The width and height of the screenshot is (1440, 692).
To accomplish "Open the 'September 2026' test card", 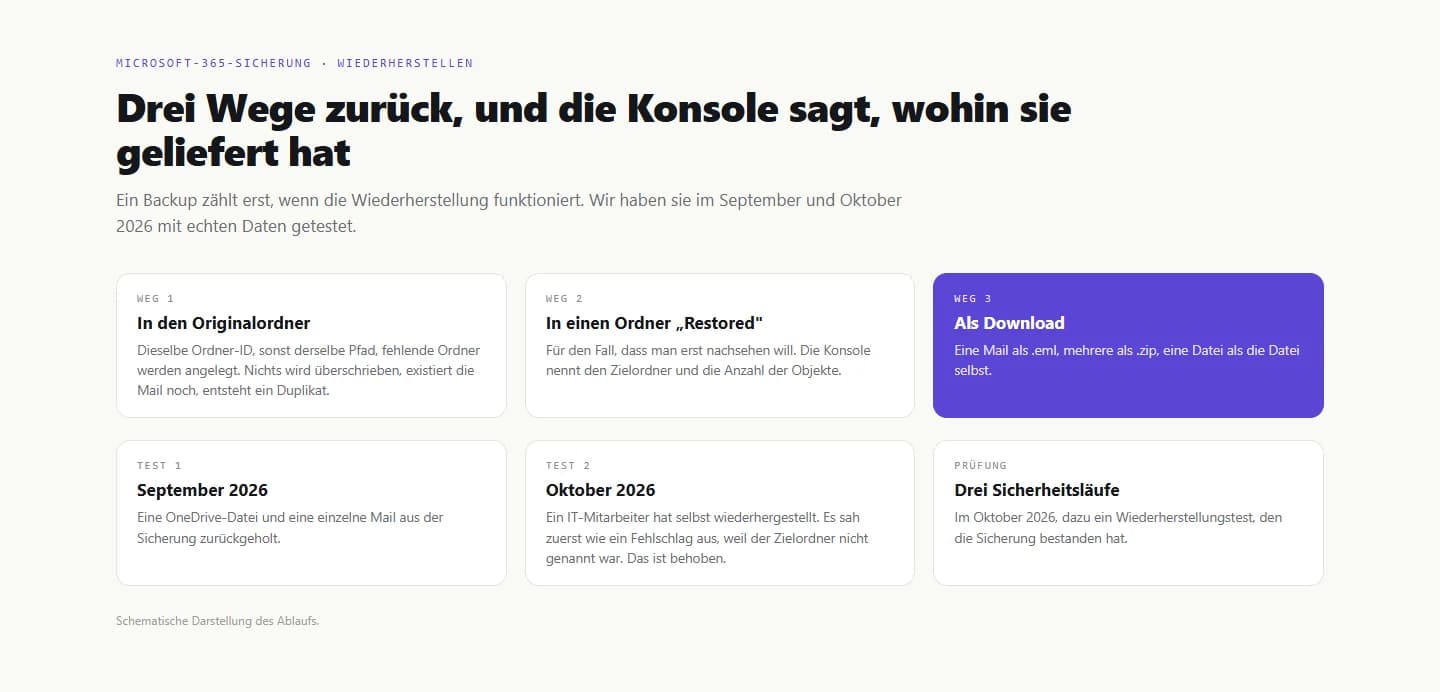I will [x=311, y=513].
